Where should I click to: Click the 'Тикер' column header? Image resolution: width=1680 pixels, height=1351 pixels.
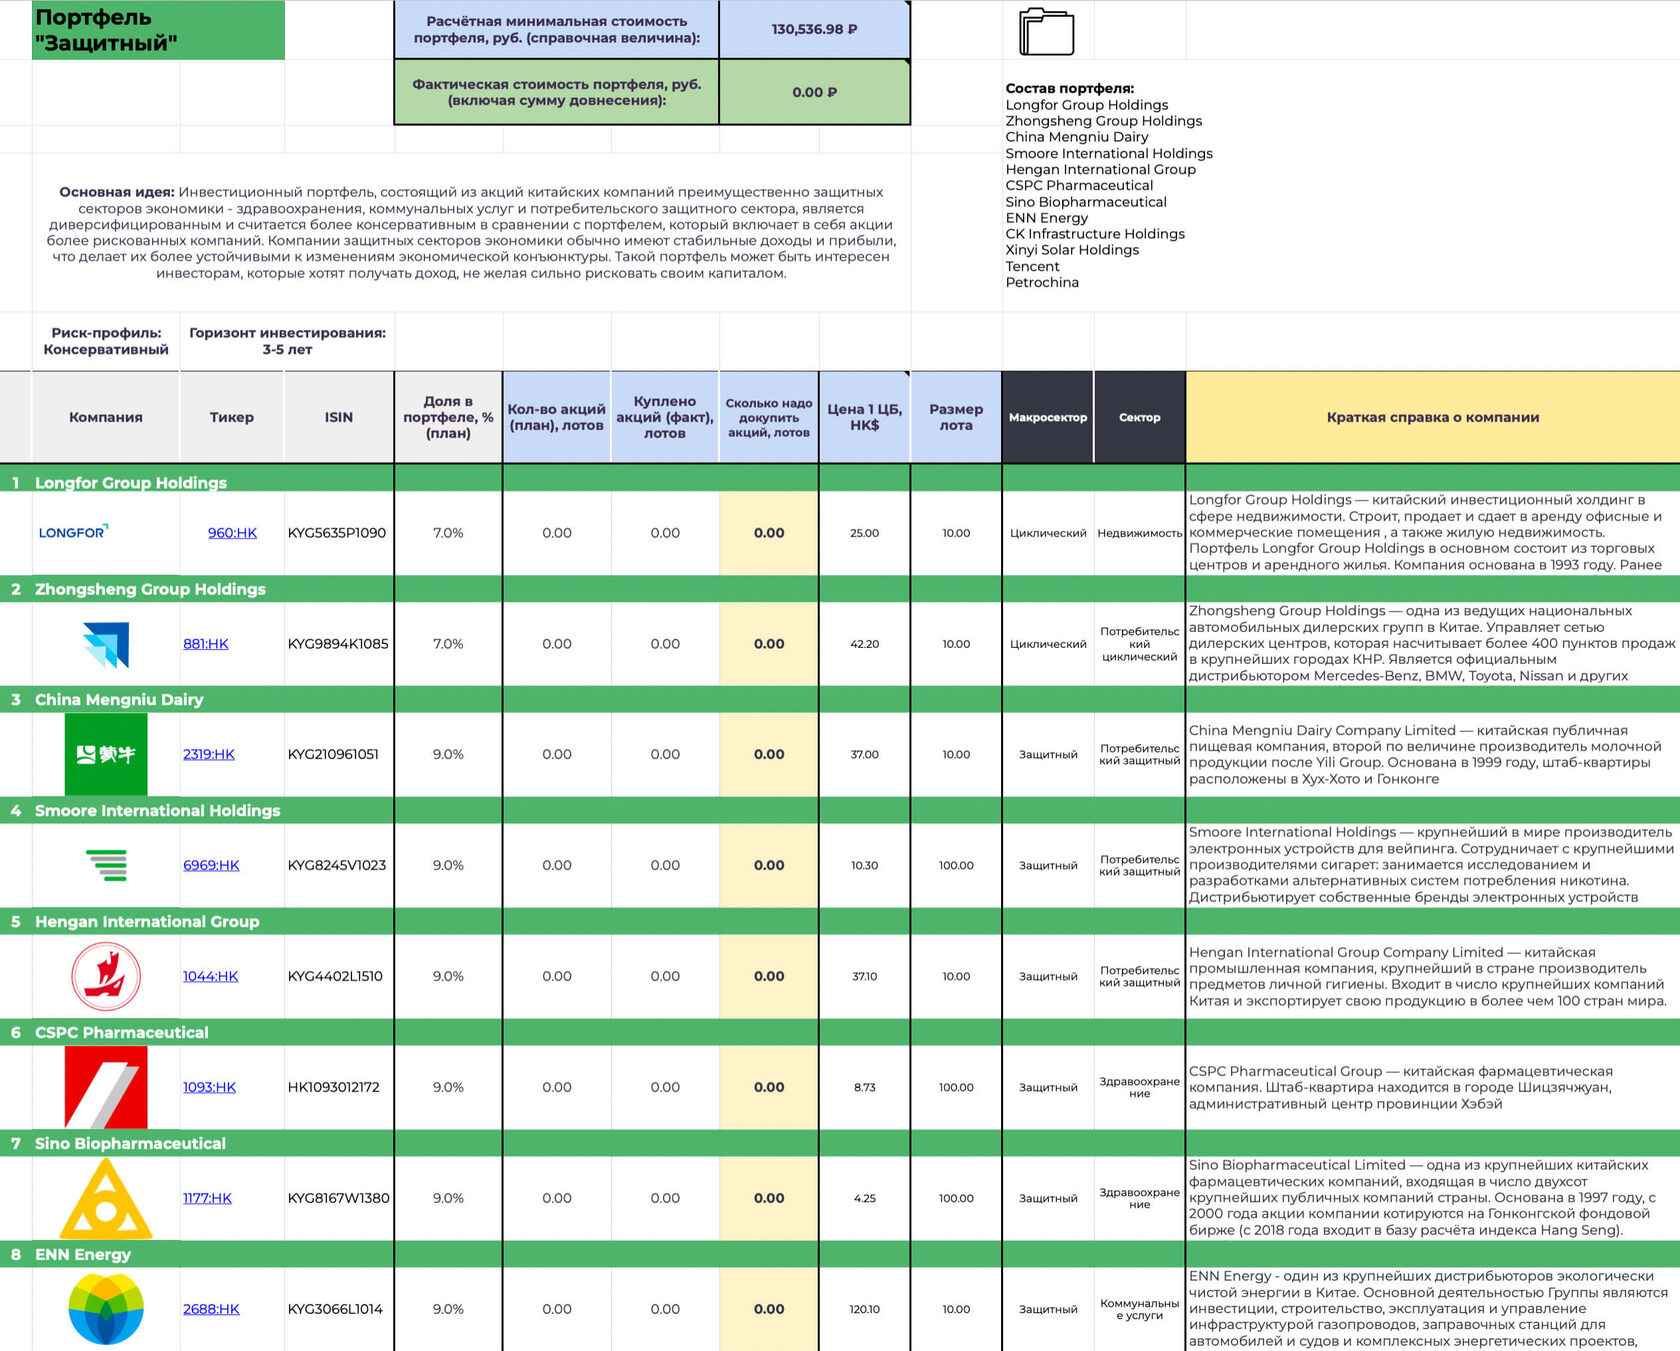click(x=232, y=417)
